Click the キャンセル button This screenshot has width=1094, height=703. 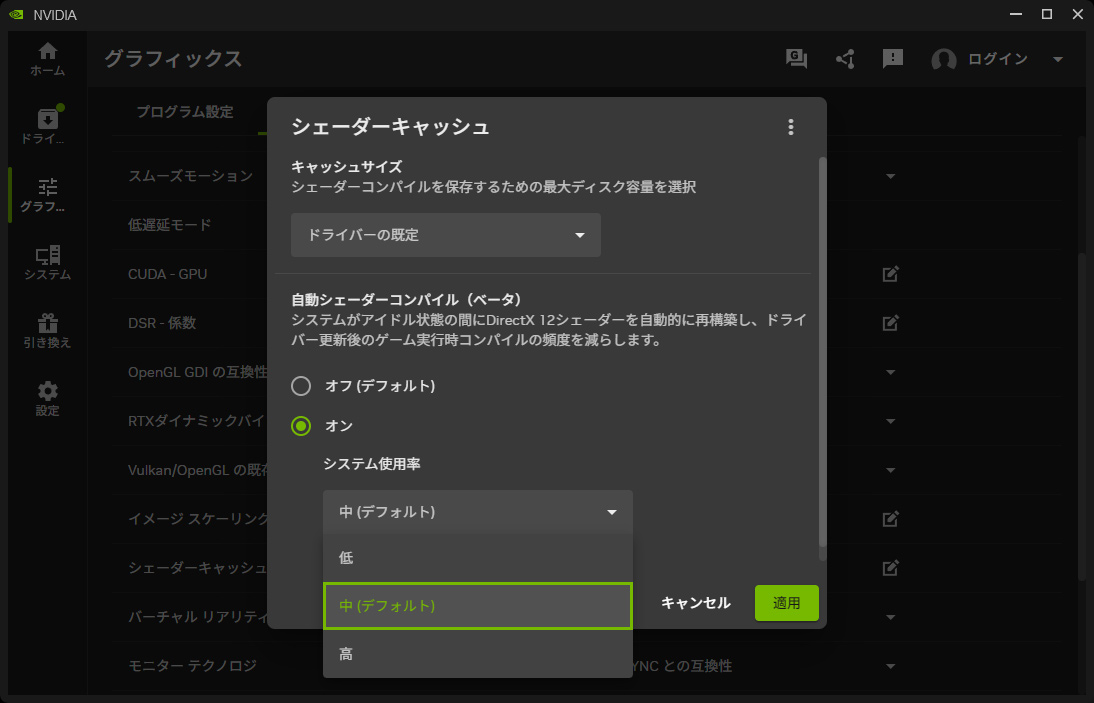(x=695, y=603)
